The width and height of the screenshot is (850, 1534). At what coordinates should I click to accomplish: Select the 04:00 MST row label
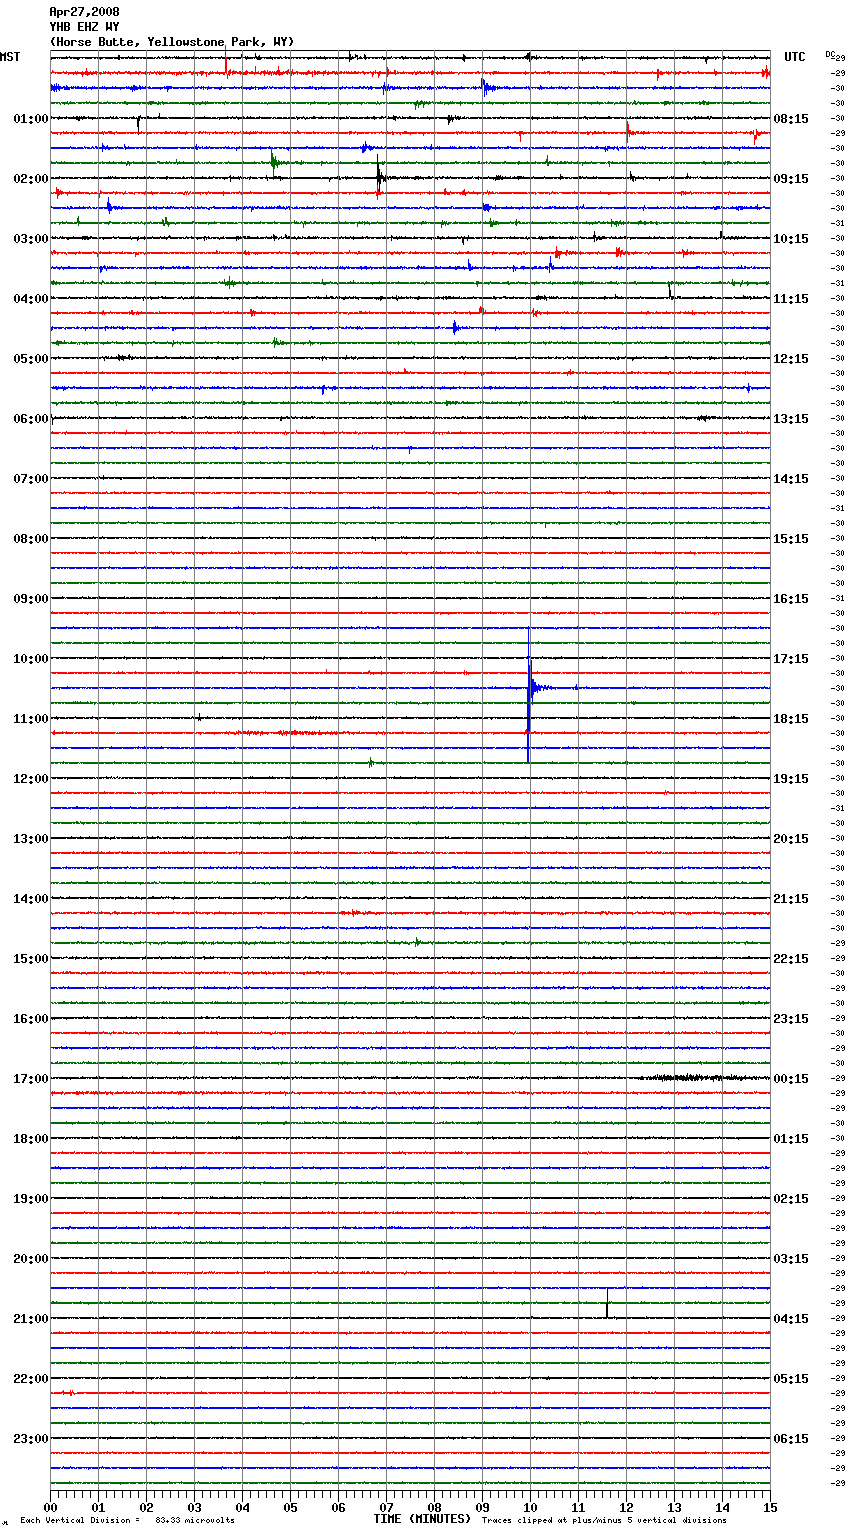(31, 299)
